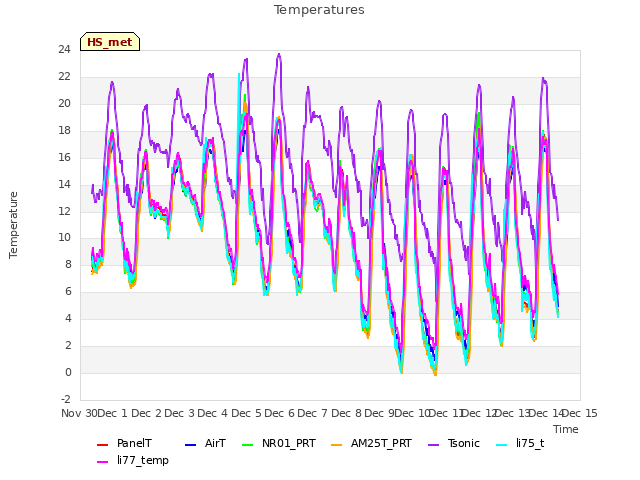The width and height of the screenshot is (640, 480).
Task: Click the -2 y-axis tick label
Action: coord(66,399)
